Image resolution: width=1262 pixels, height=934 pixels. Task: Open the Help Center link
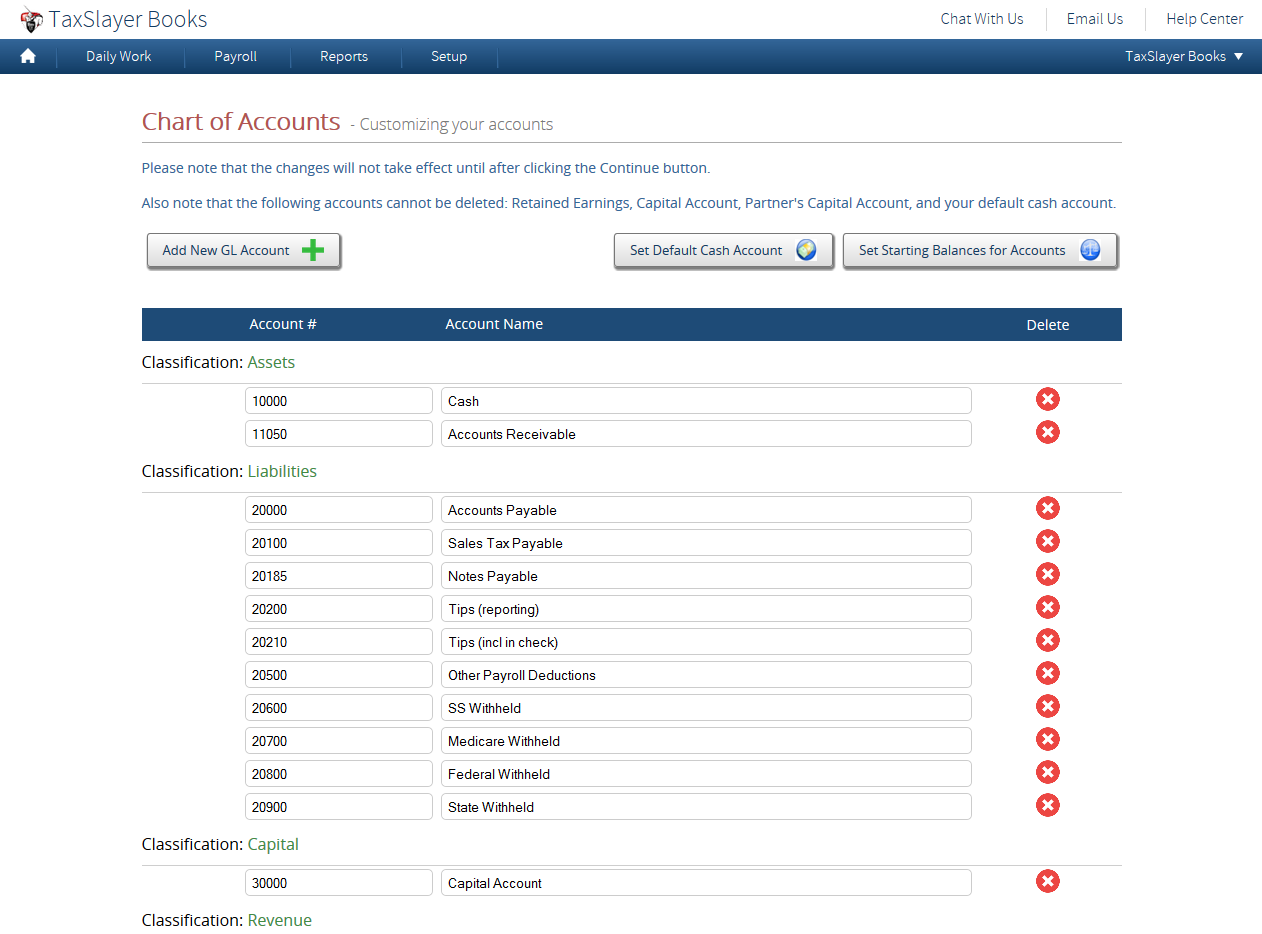point(1205,19)
